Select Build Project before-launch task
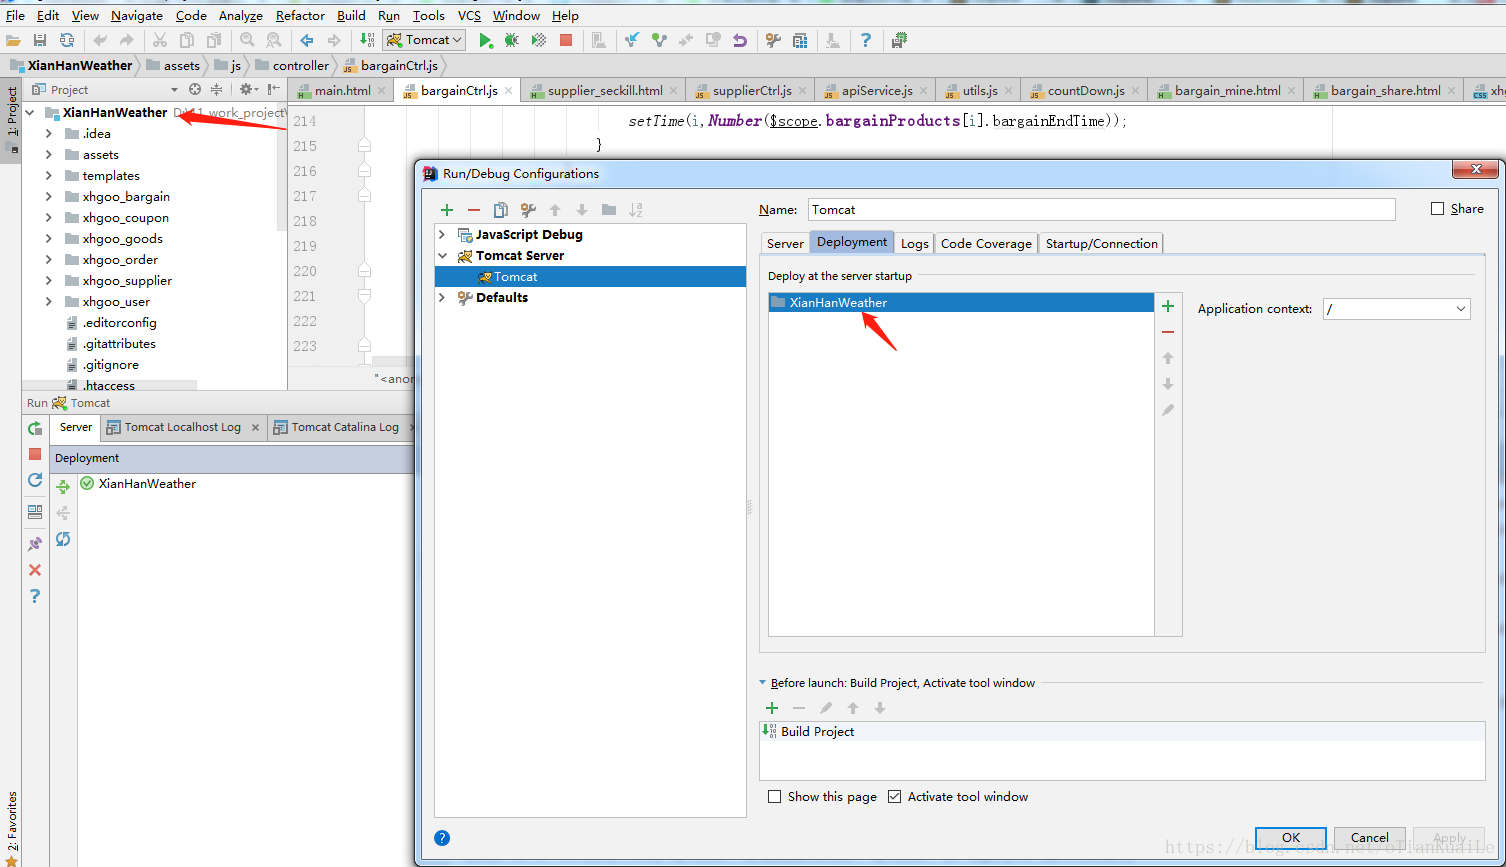 1122,731
